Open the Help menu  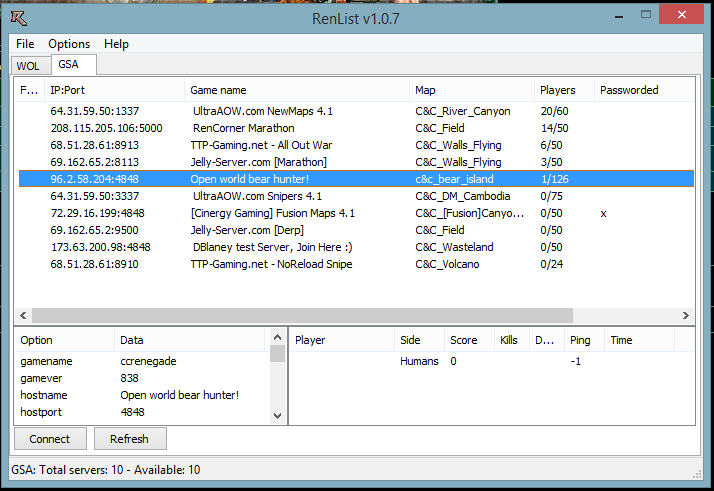coord(117,44)
